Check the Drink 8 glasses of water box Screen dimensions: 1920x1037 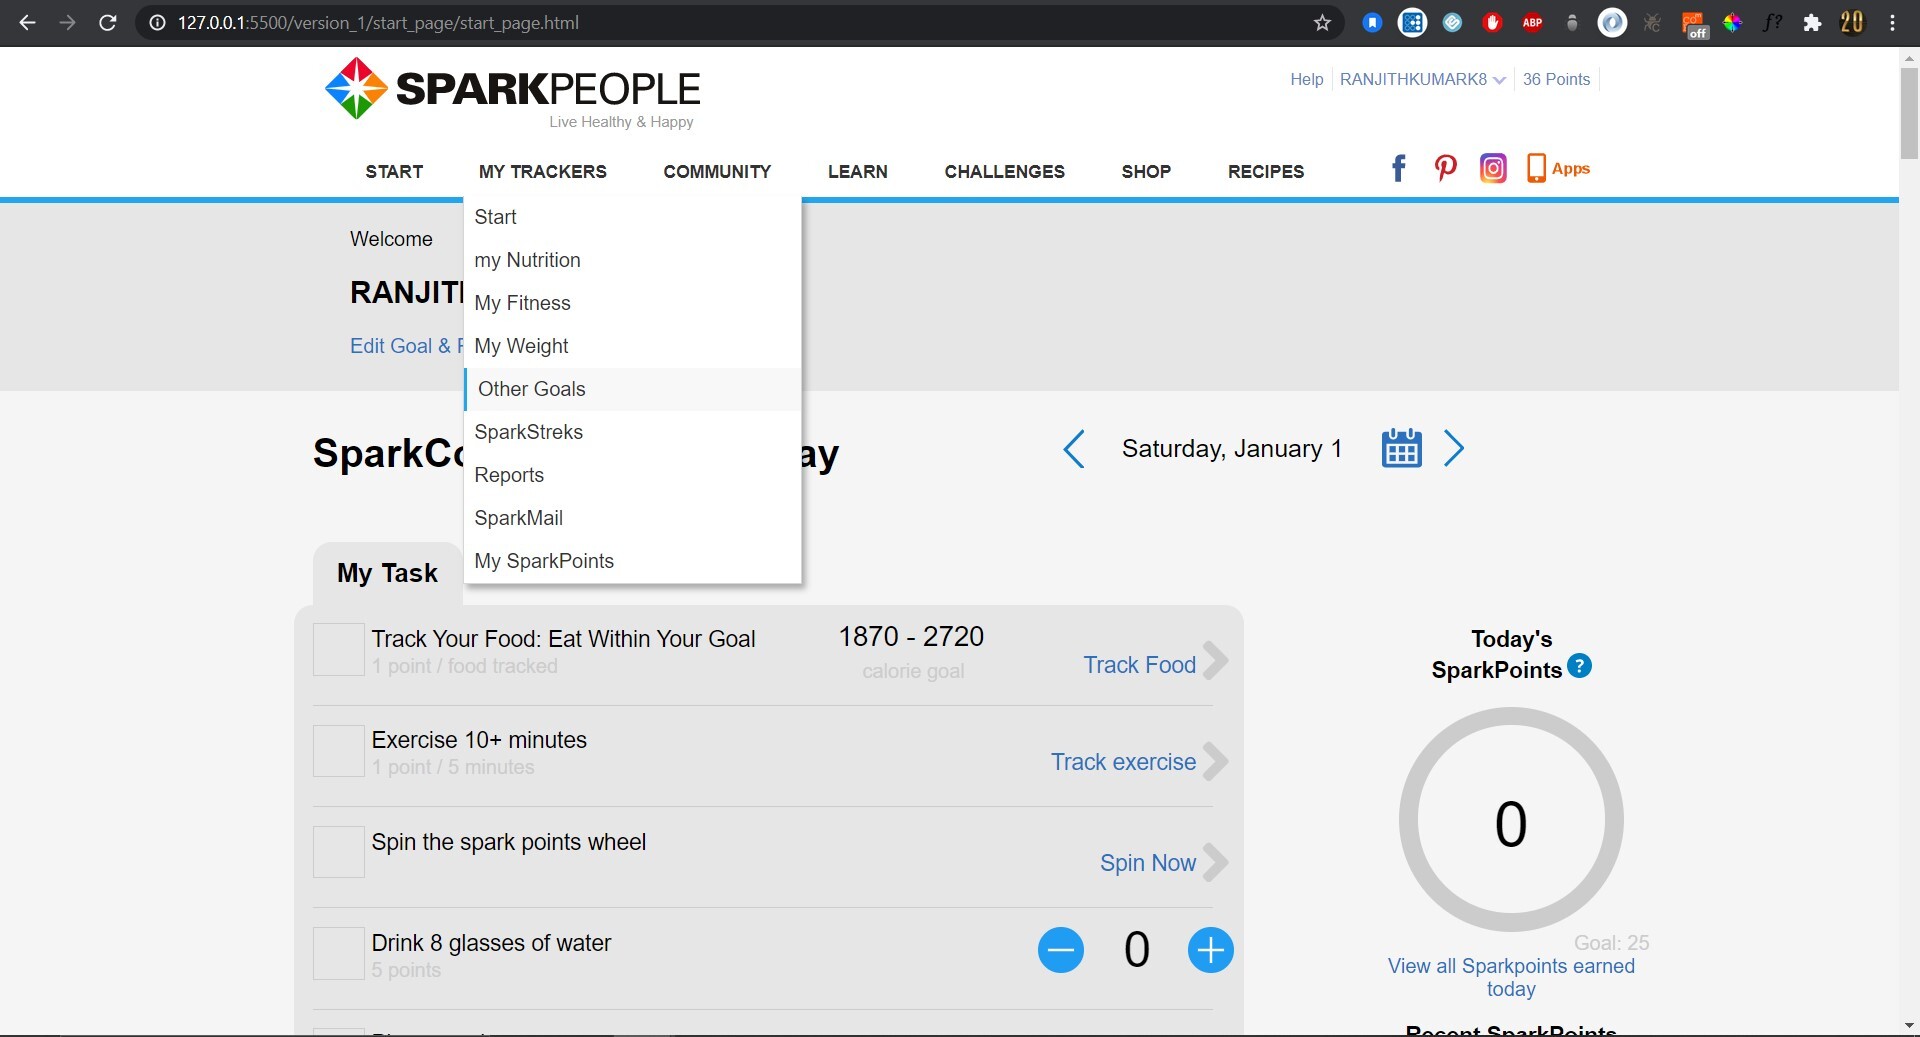pyautogui.click(x=339, y=953)
